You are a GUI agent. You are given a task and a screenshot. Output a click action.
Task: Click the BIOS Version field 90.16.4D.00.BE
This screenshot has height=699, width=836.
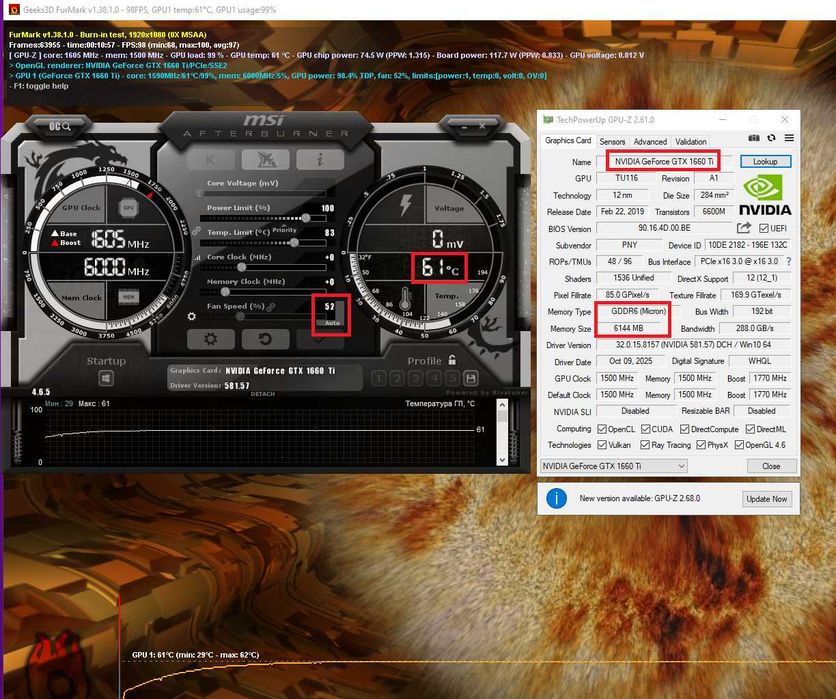(x=664, y=228)
